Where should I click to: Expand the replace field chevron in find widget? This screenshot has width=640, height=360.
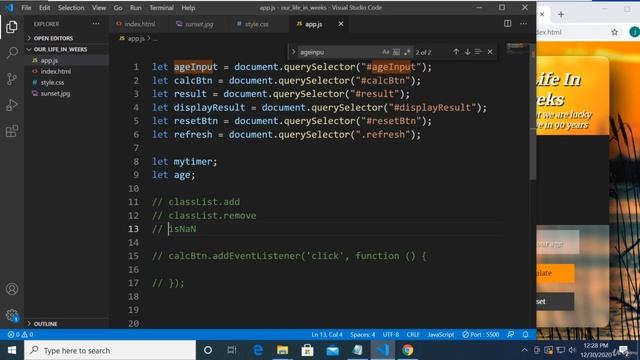pyautogui.click(x=293, y=52)
